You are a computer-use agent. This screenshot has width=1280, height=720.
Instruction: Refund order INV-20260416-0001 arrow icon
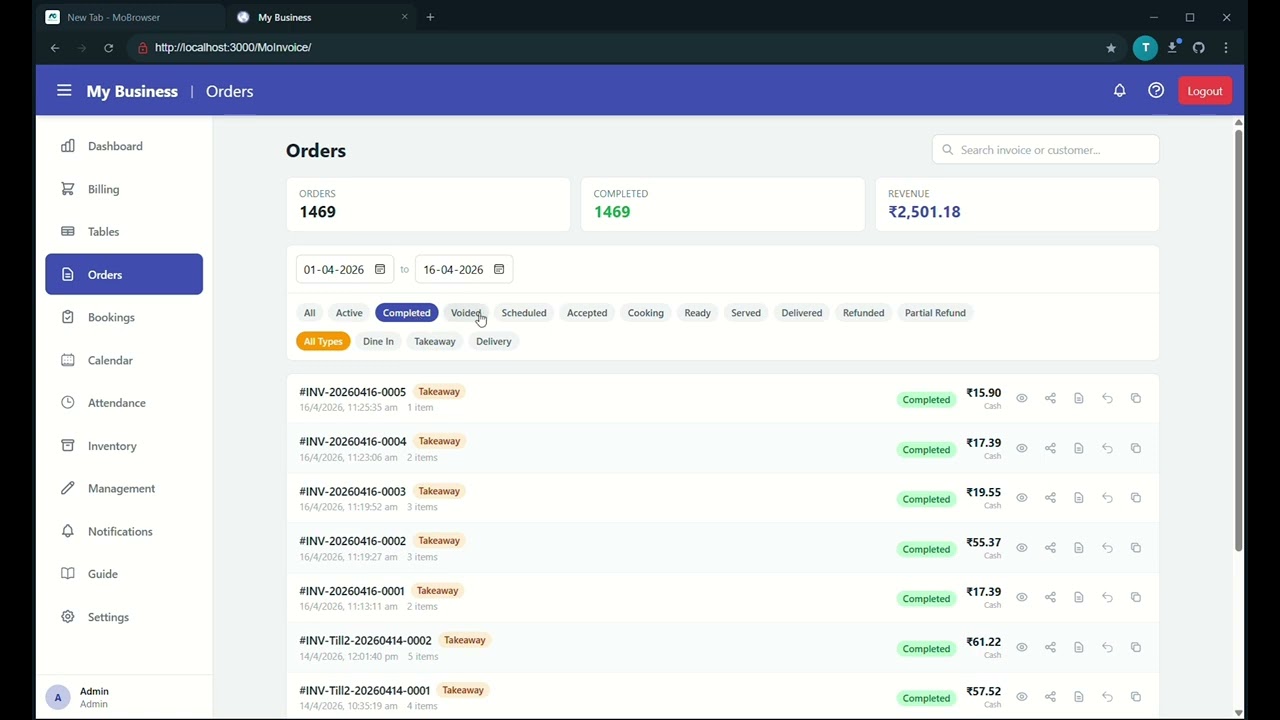[1107, 597]
